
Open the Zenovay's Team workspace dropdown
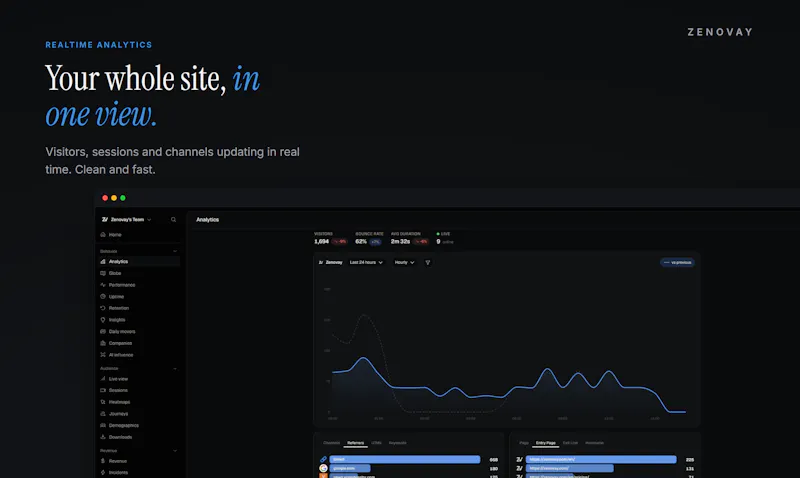pos(127,219)
